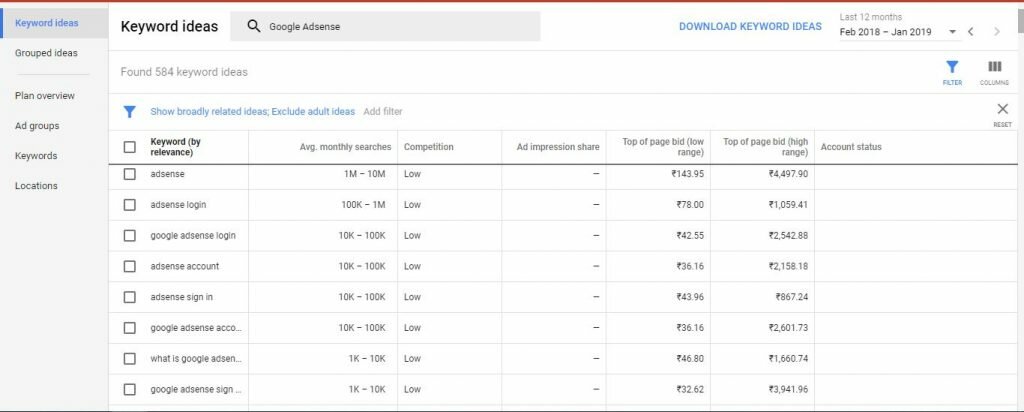Click the ₹1,660.74 bid value
This screenshot has width=1024, height=412.
pos(788,358)
